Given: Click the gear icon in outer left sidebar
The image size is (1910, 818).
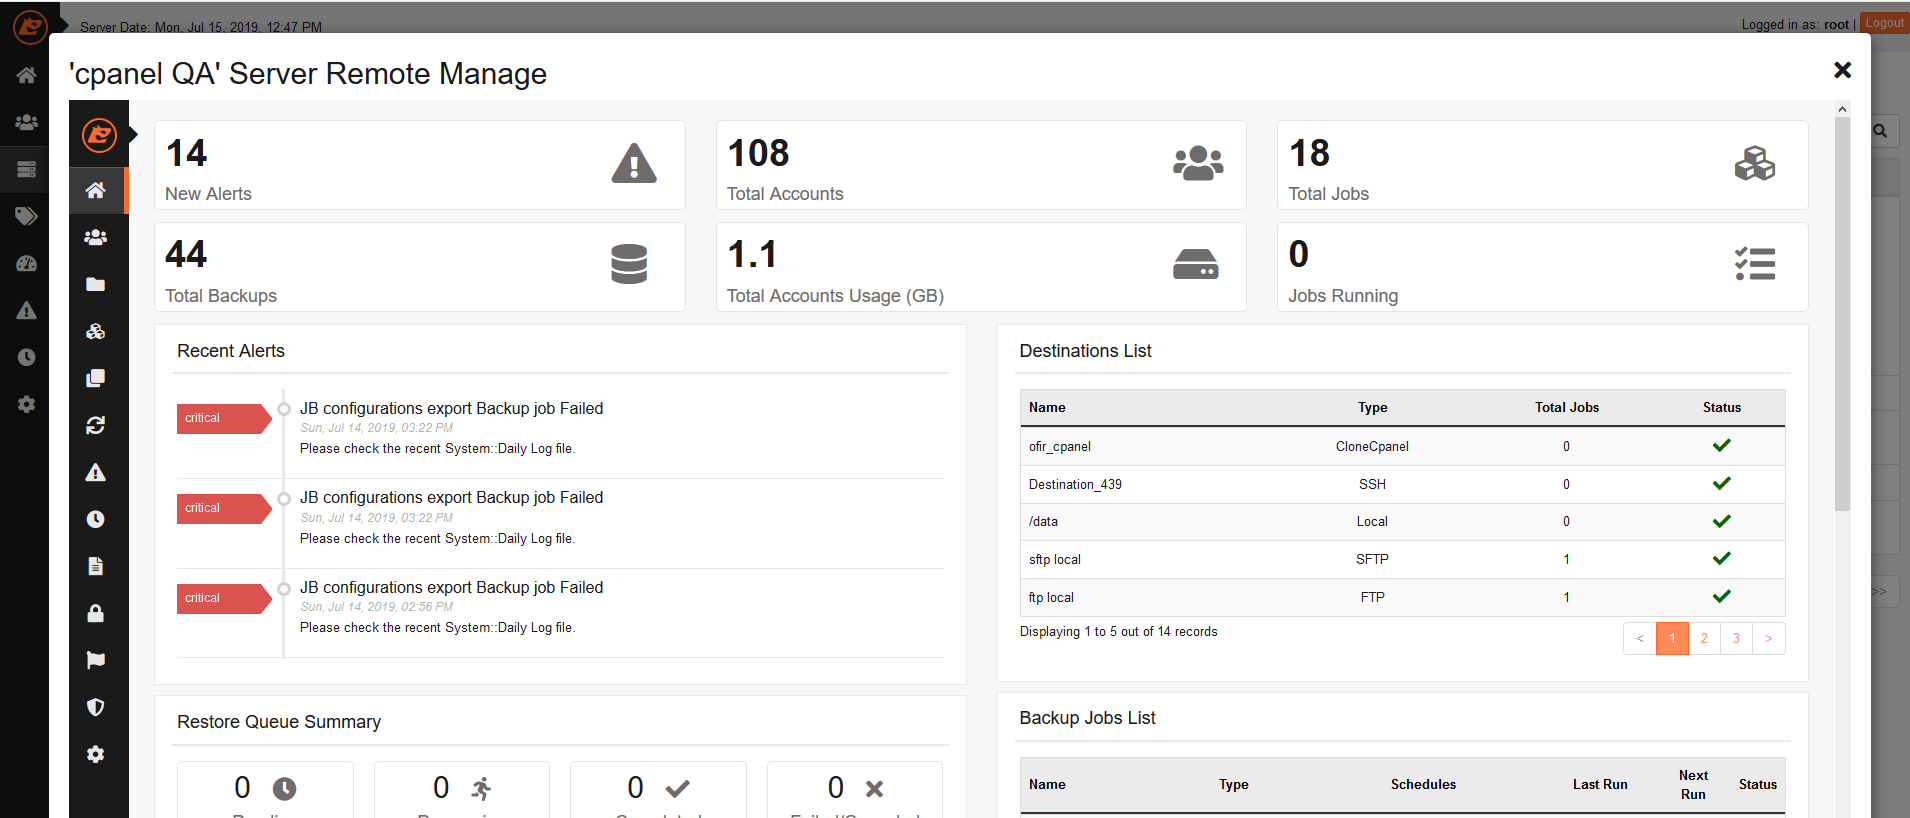Looking at the screenshot, I should (27, 404).
